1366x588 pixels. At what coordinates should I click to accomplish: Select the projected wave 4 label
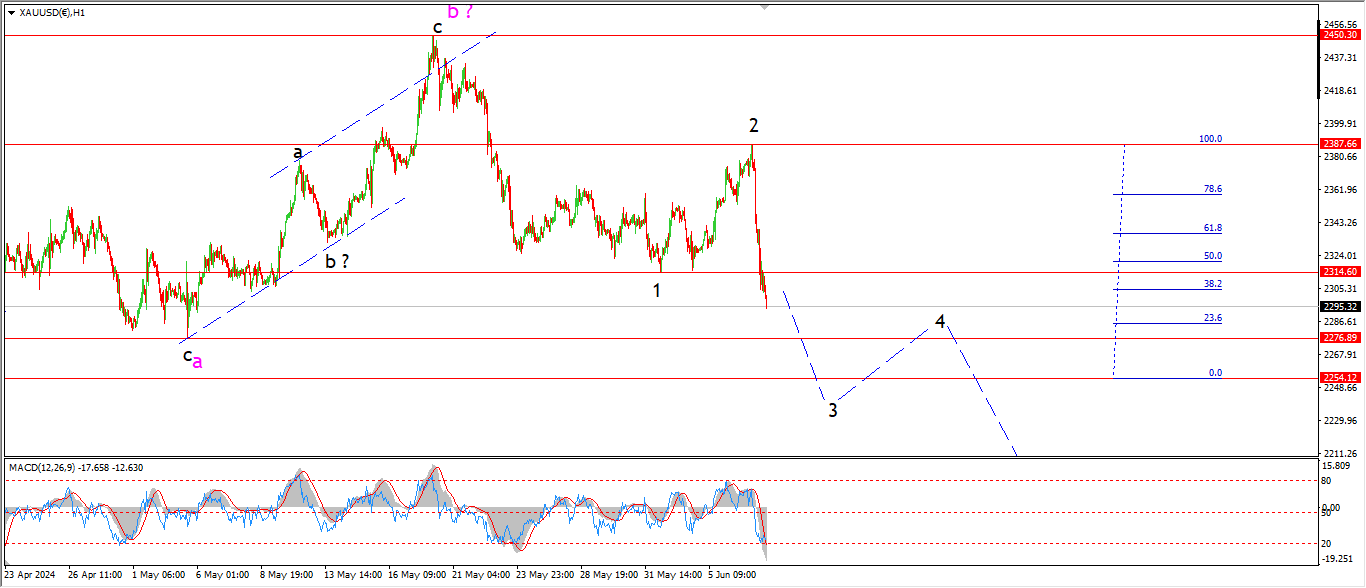tap(940, 321)
